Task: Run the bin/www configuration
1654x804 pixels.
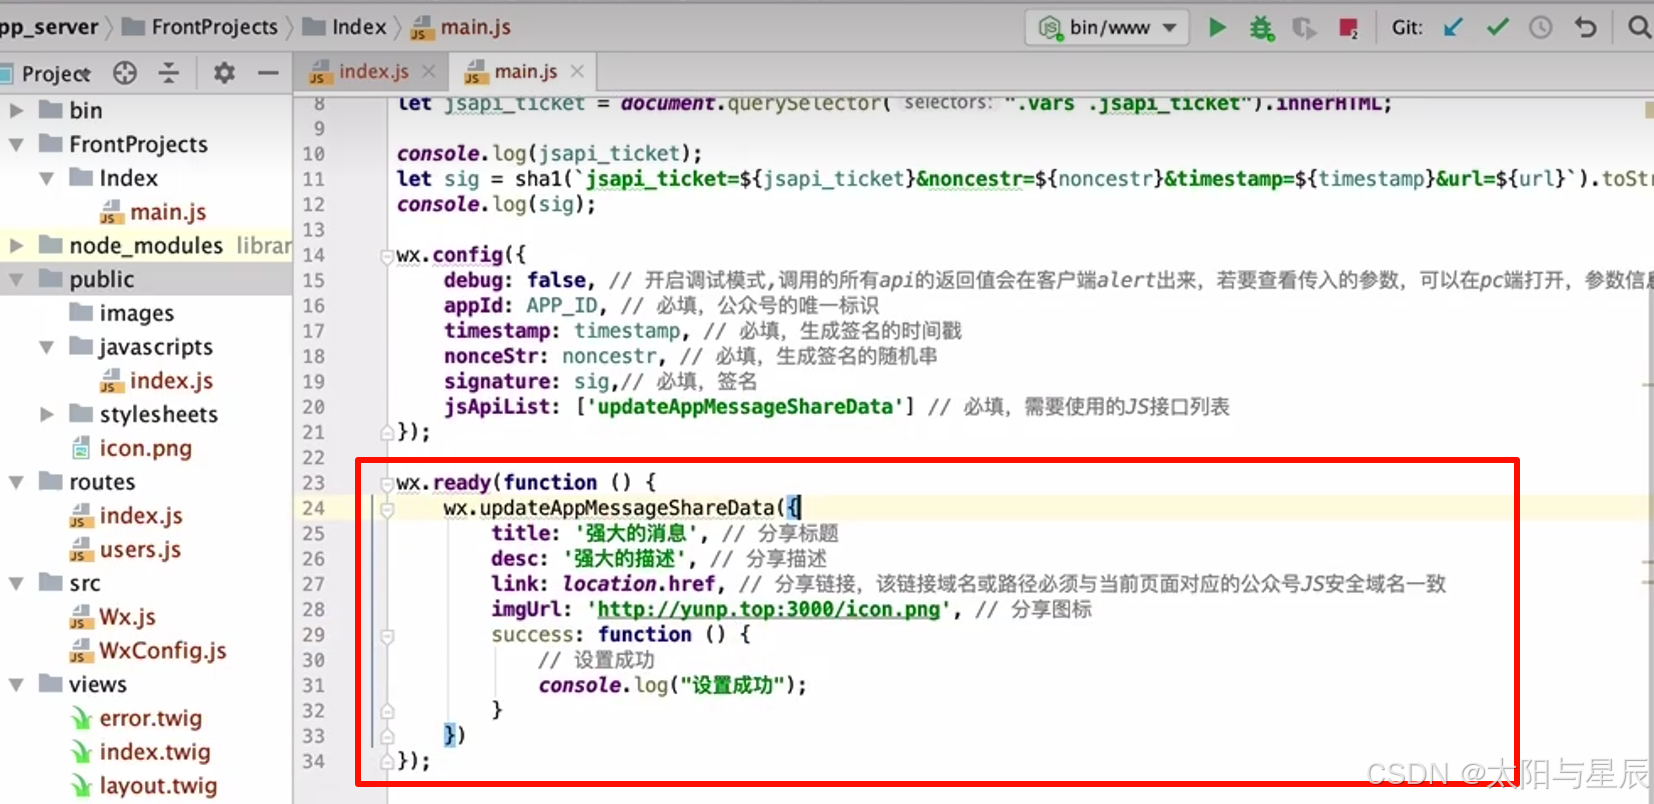Action: (x=1217, y=27)
